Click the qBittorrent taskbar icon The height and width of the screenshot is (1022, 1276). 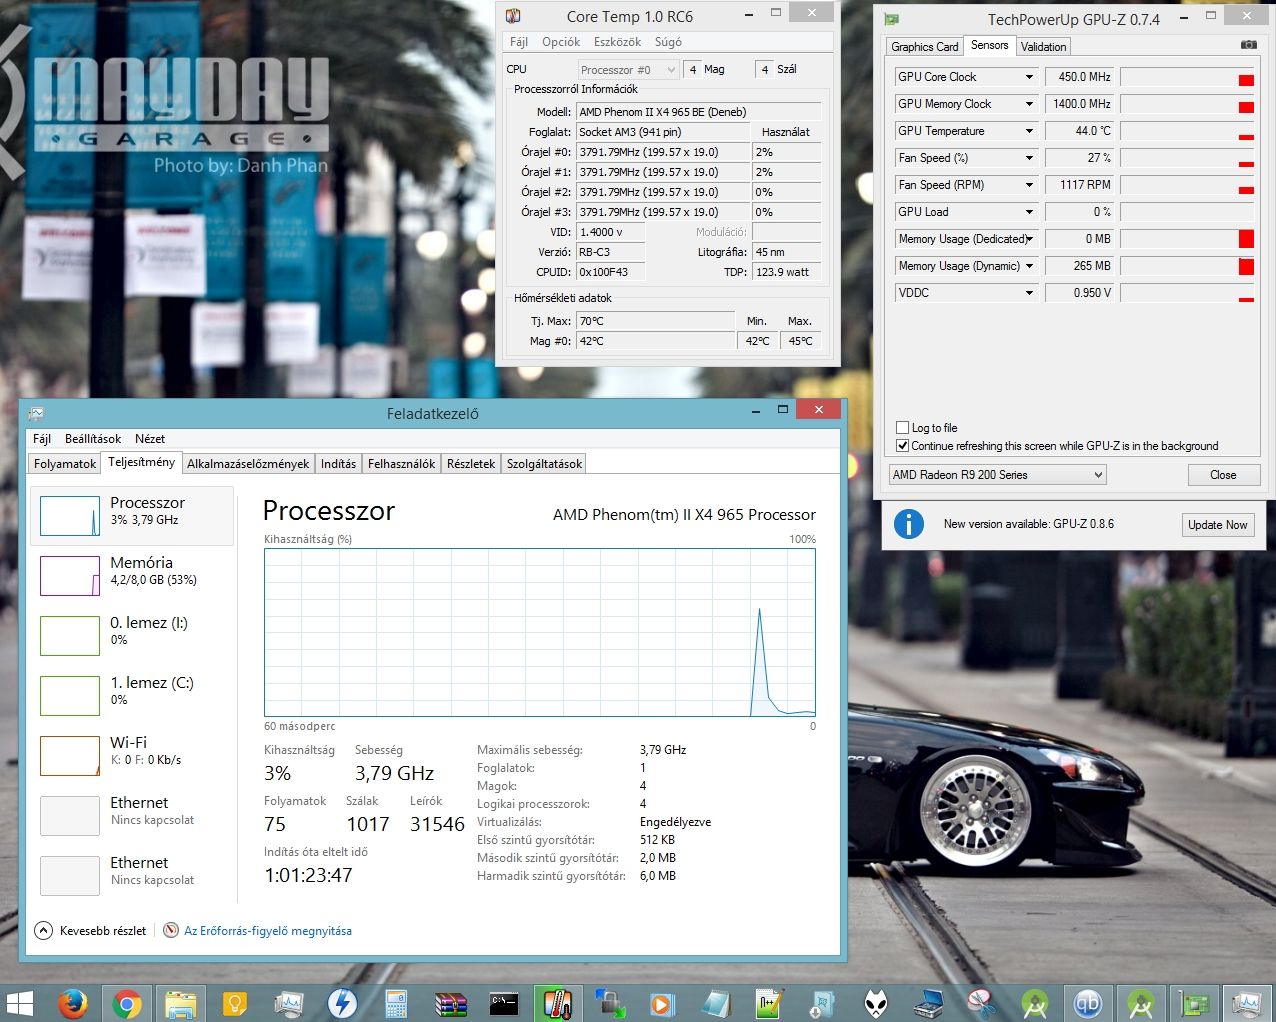[x=1087, y=1003]
